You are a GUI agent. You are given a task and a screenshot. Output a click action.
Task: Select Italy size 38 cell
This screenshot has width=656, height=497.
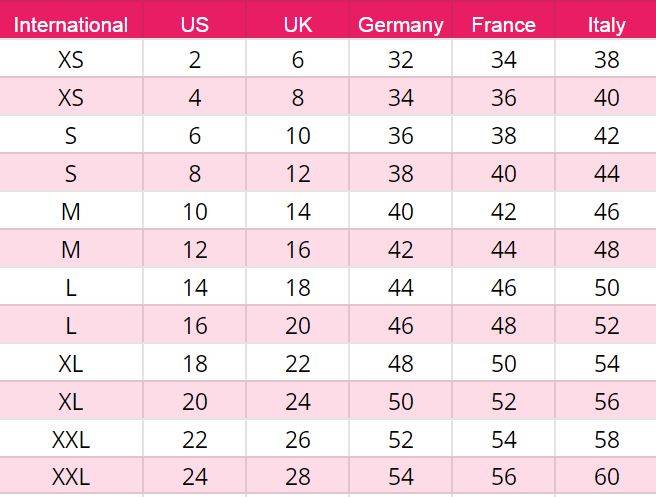(x=607, y=59)
